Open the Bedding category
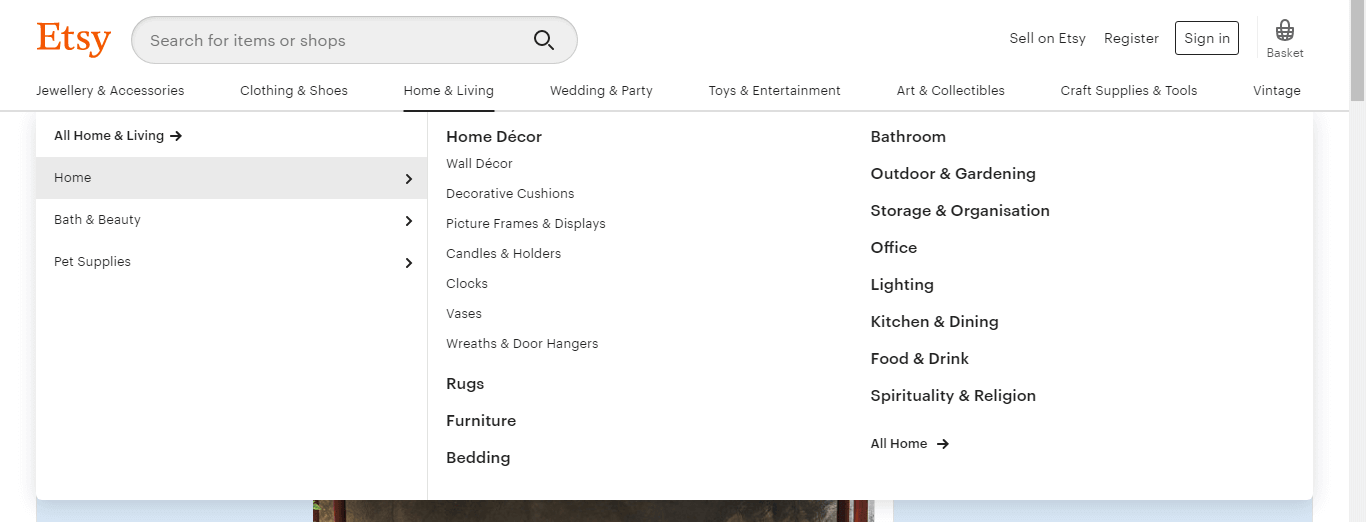 [x=478, y=458]
